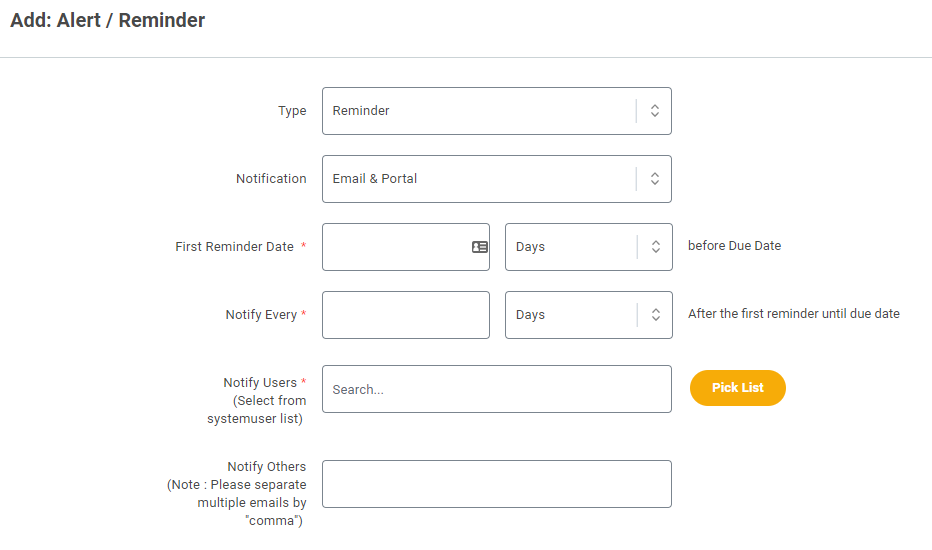This screenshot has height=550, width=932.
Task: Click the Add: Alert / Reminder heading
Action: [108, 20]
